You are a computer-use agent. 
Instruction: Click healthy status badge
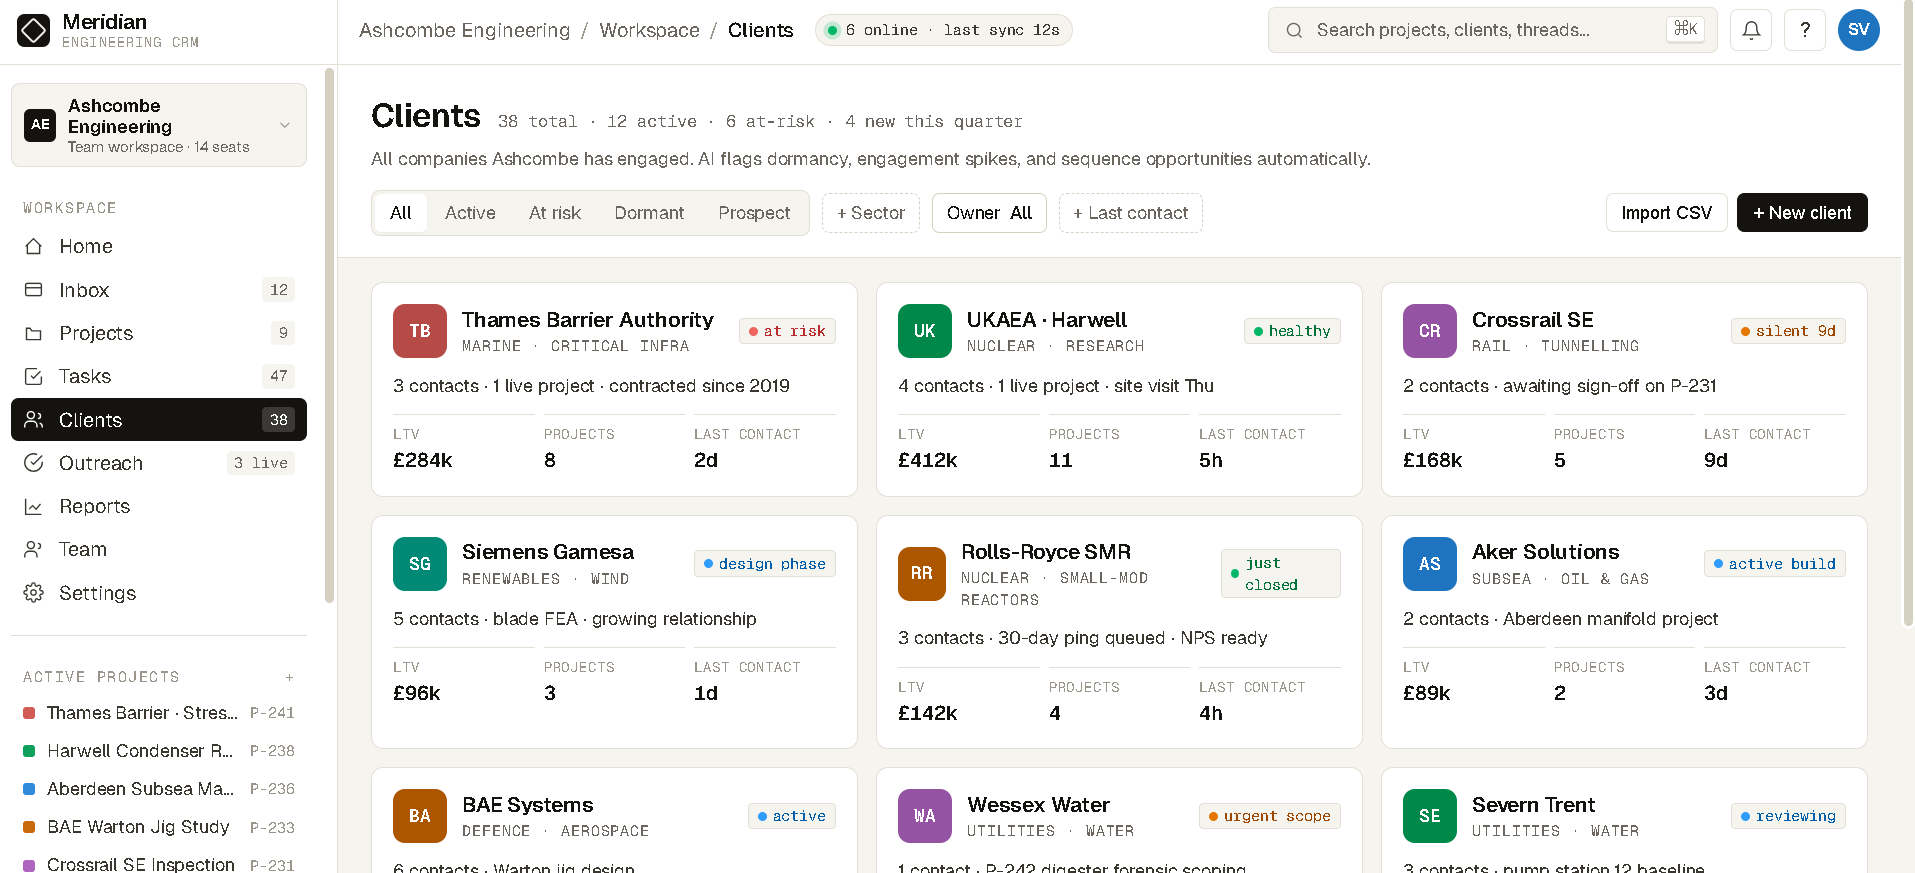coord(1292,331)
